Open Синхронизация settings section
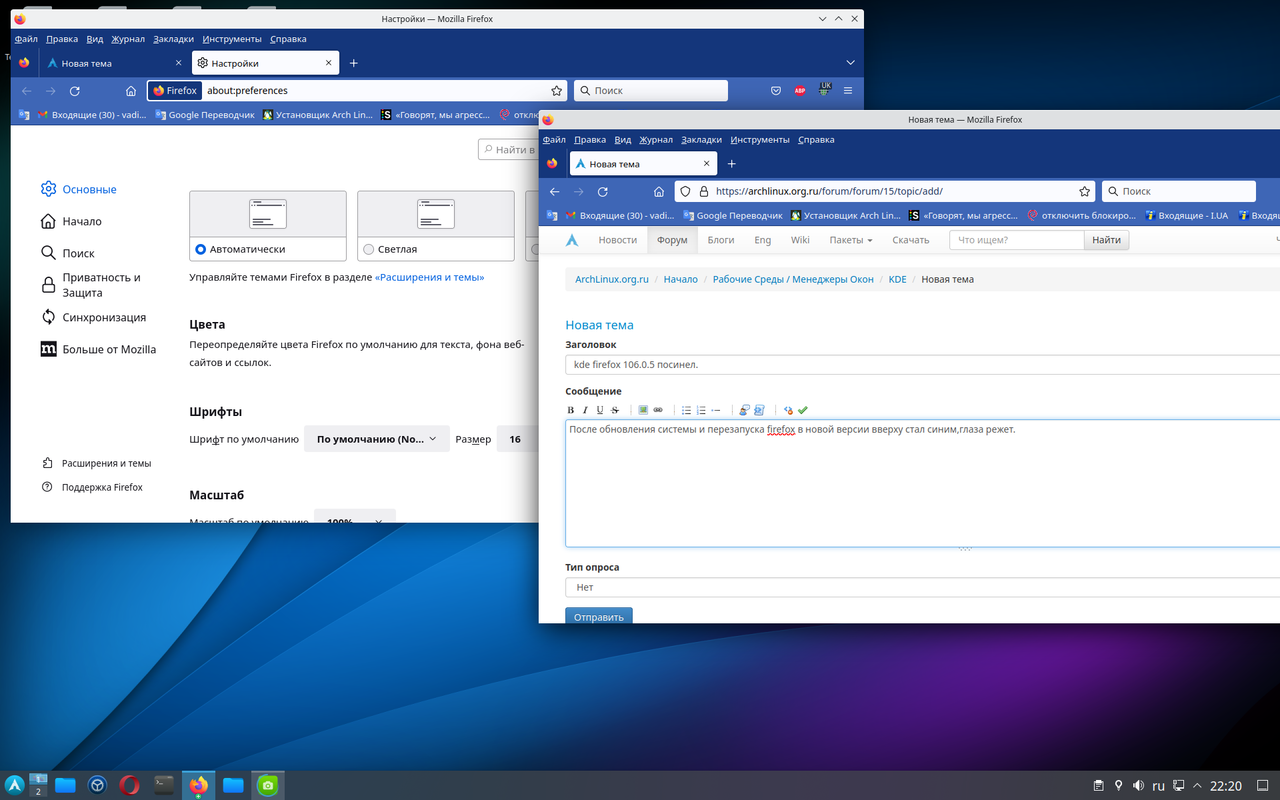The height and width of the screenshot is (800, 1280). [x=93, y=317]
